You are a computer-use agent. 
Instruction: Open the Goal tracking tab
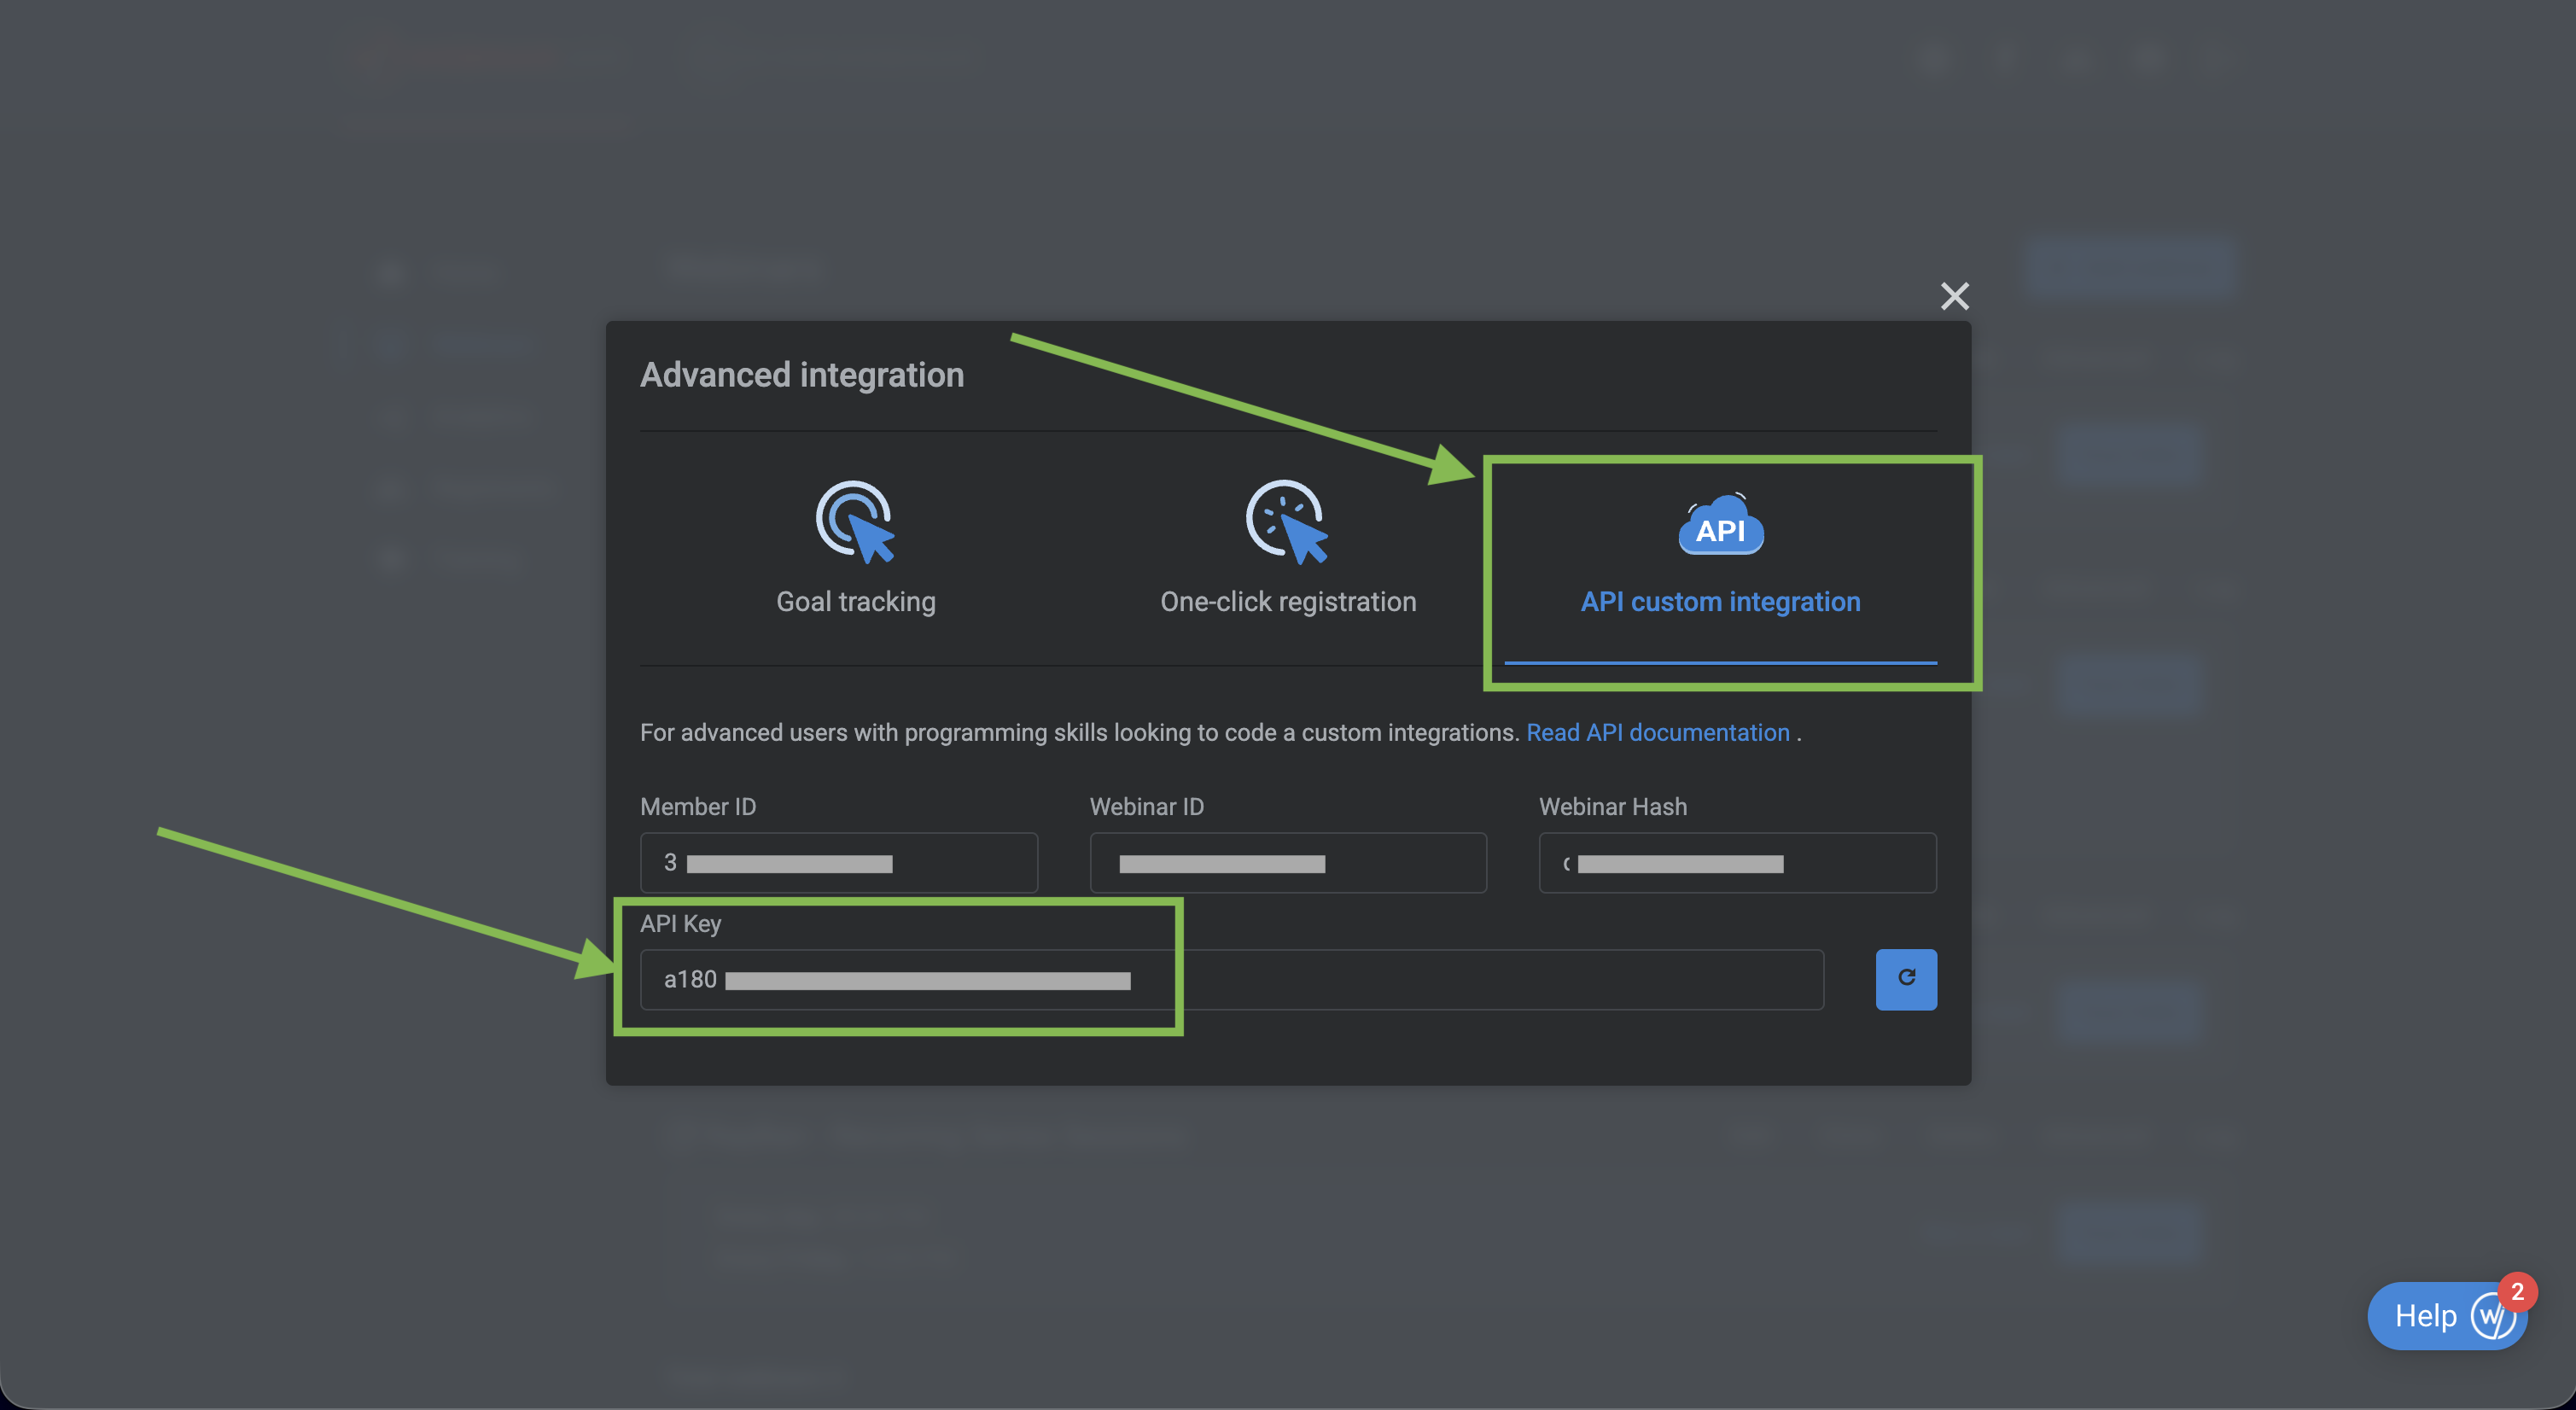[856, 549]
